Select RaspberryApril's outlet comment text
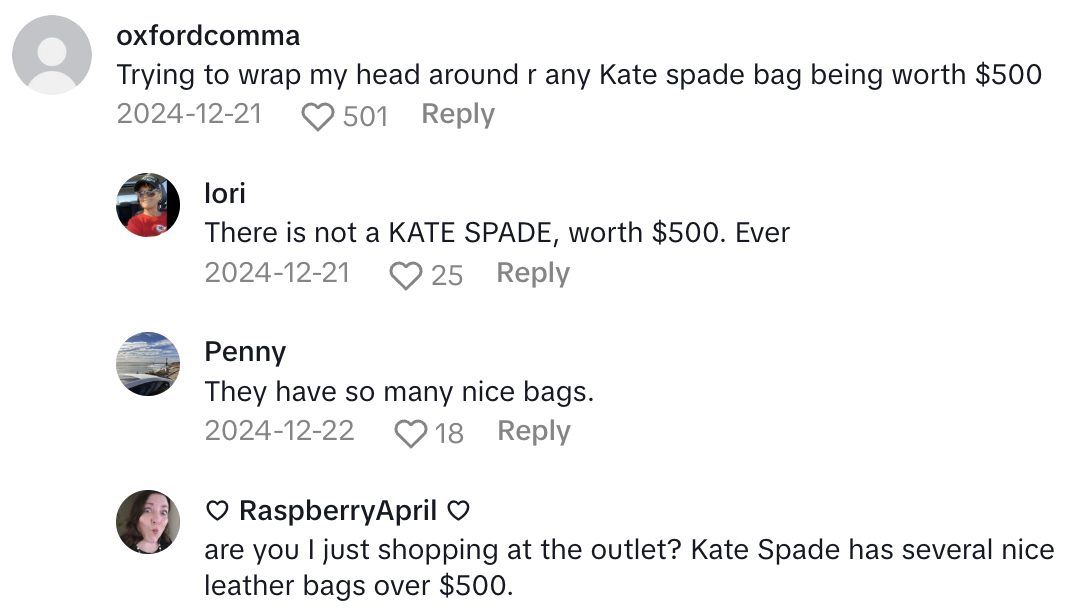 [628, 567]
